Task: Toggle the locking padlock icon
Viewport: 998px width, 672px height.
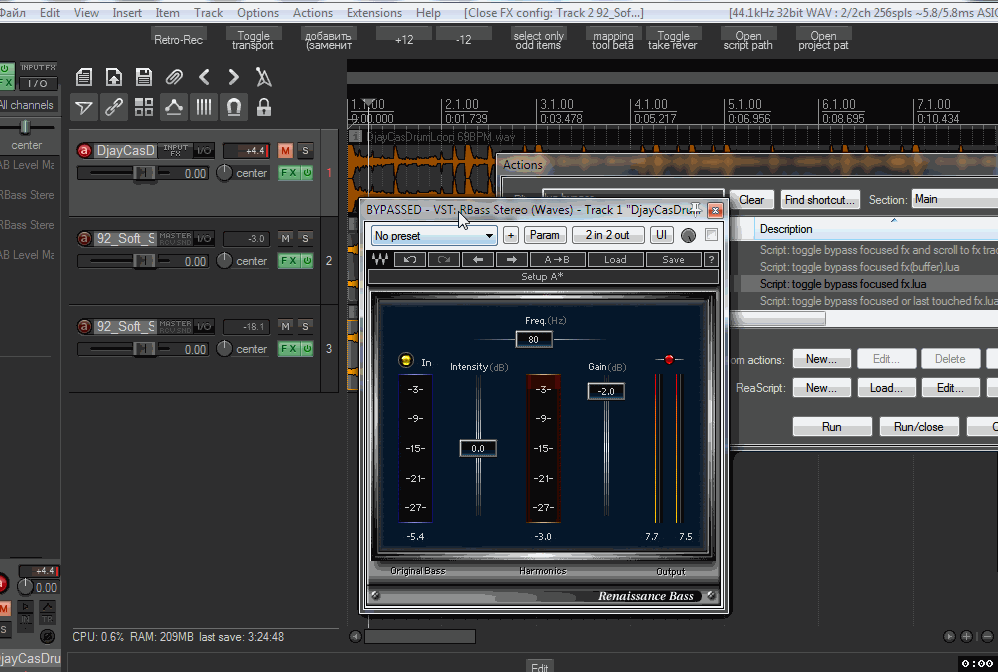Action: click(x=264, y=107)
